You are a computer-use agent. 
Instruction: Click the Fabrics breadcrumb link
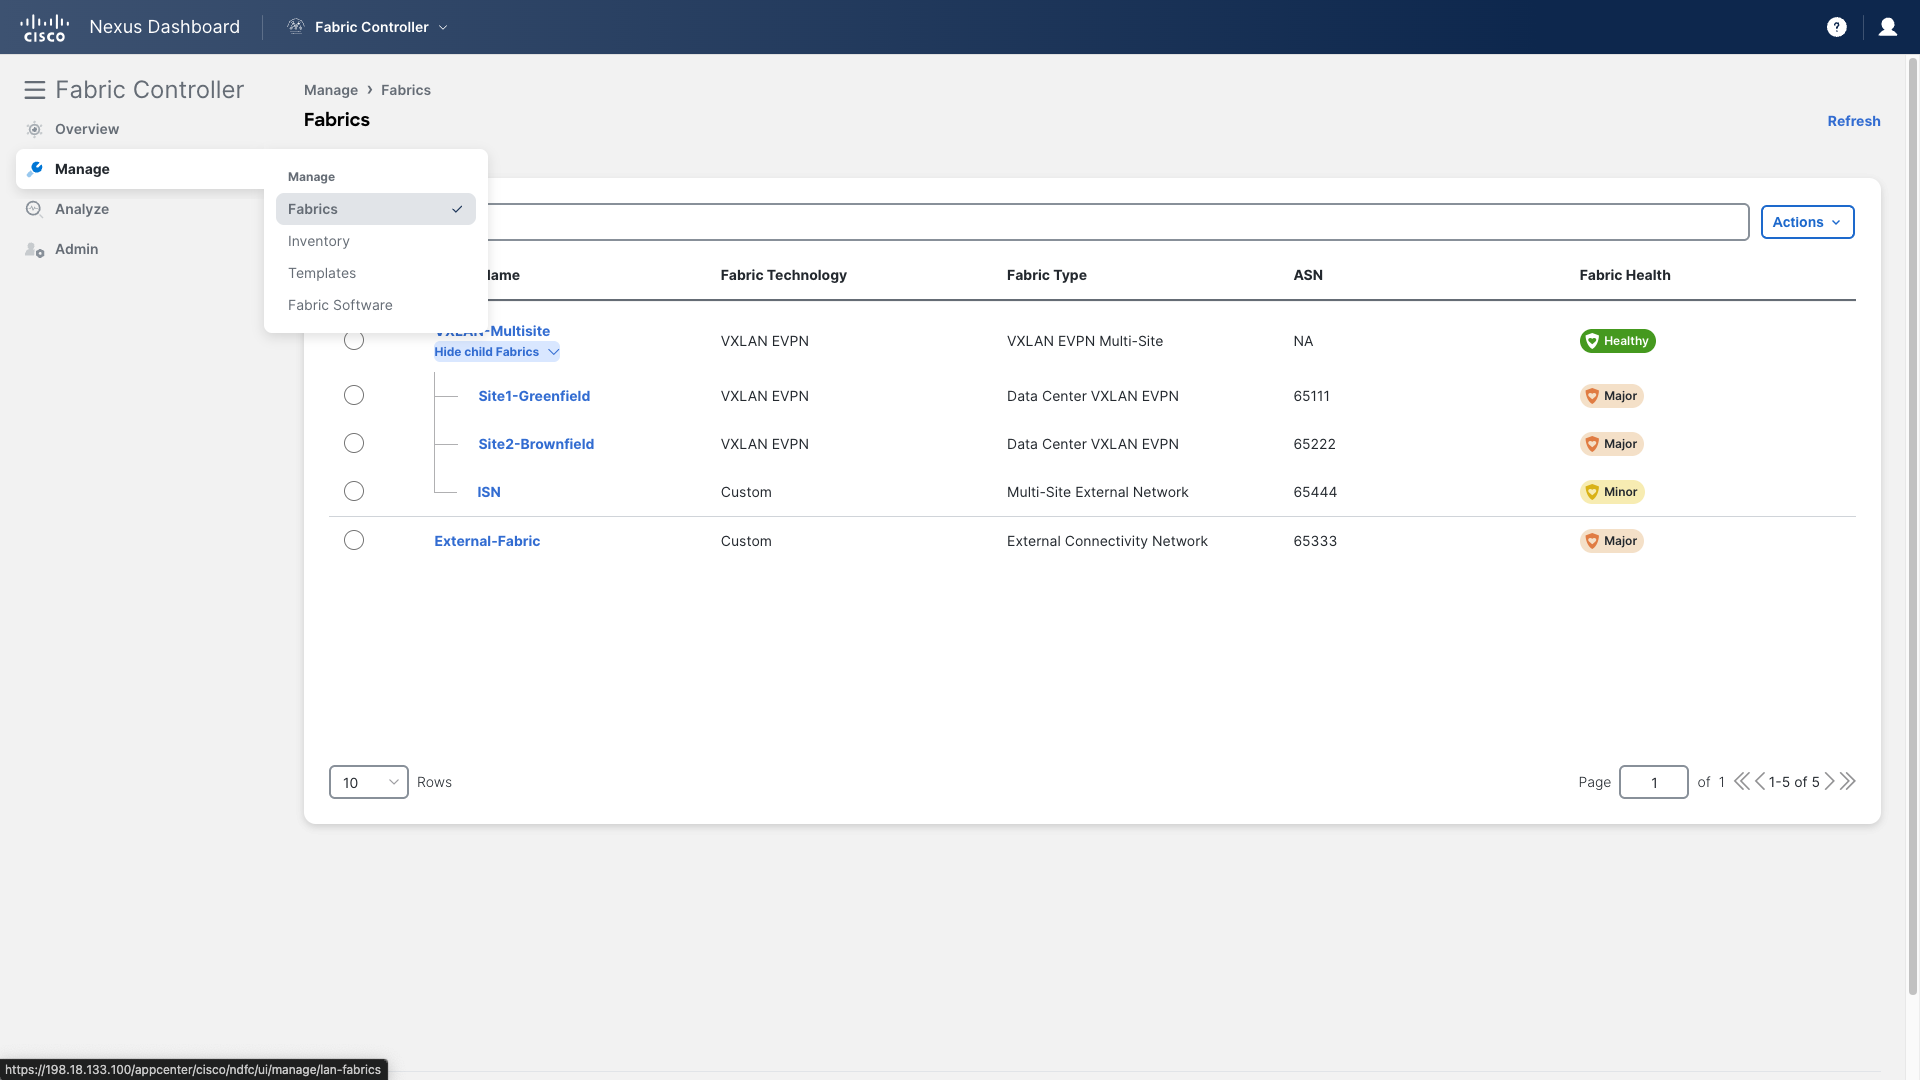[x=406, y=90]
